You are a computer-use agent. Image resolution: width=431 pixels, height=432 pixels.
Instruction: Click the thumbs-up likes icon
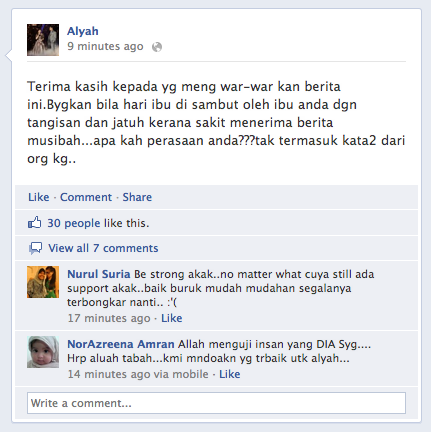(34, 222)
